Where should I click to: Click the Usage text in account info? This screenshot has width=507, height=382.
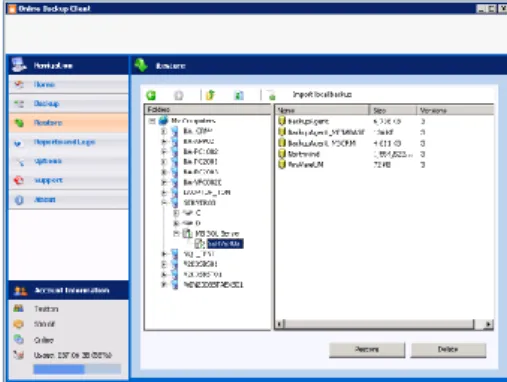[x=73, y=355]
